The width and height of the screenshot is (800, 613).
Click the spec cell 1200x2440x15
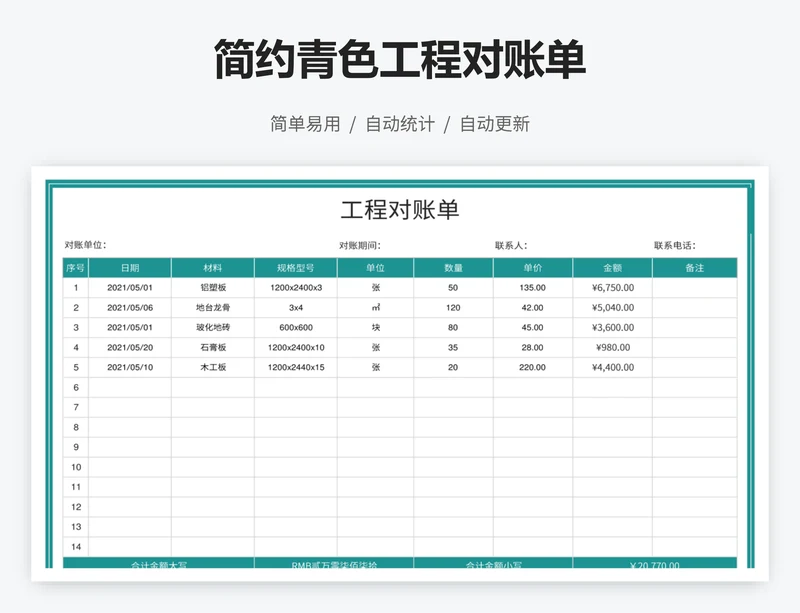click(x=296, y=367)
